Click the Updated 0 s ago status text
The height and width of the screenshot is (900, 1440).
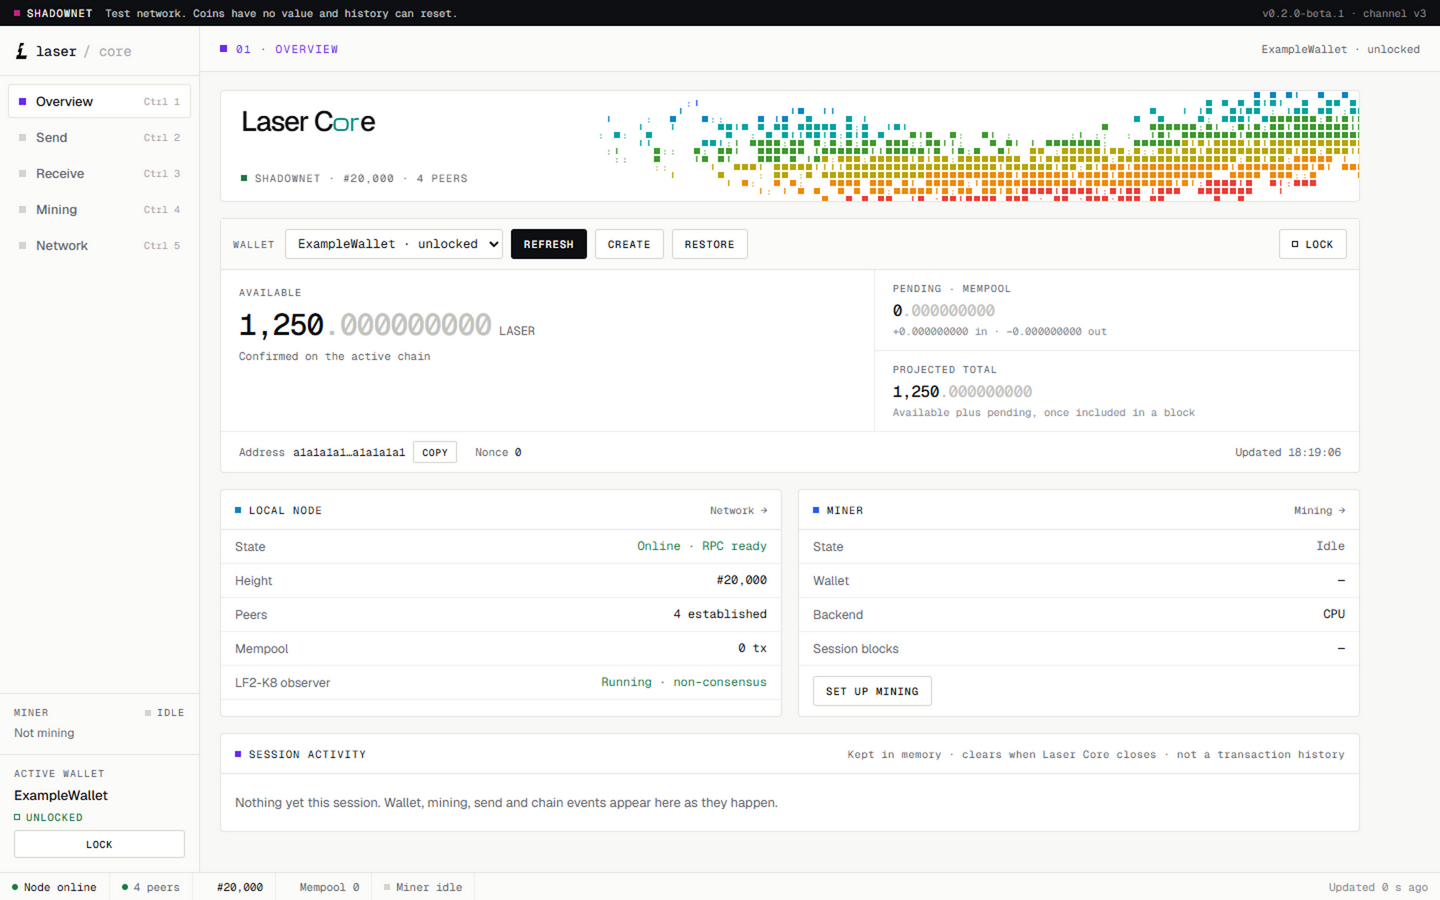click(1378, 887)
